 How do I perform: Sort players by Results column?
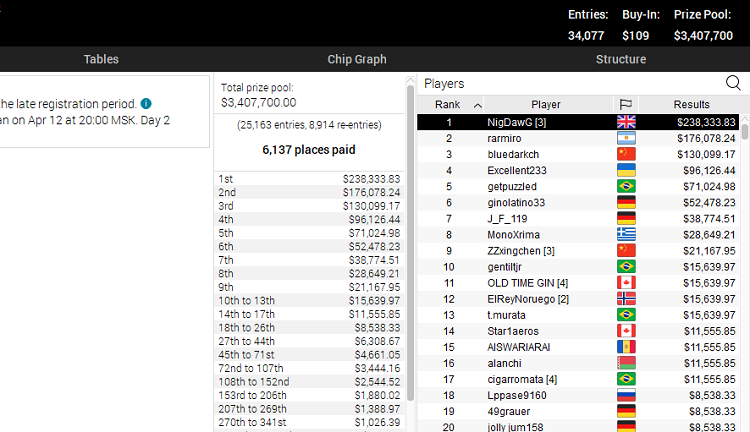(692, 104)
